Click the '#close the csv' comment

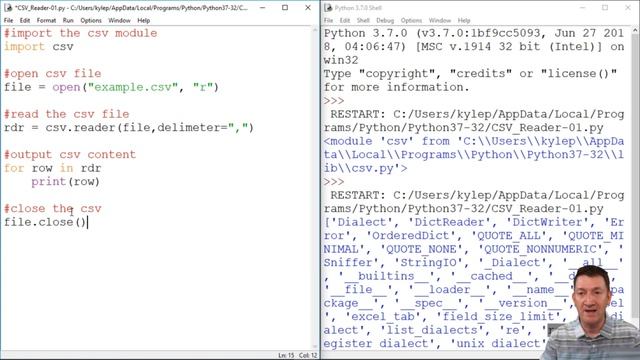pos(53,209)
